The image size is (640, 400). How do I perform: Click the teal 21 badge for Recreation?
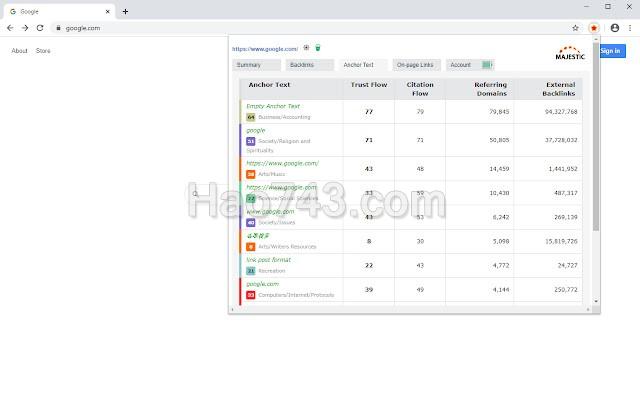[x=251, y=271]
